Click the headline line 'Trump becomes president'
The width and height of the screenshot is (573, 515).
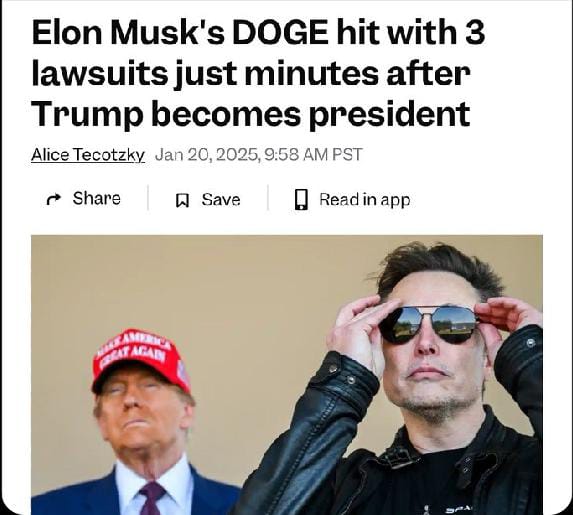(251, 114)
